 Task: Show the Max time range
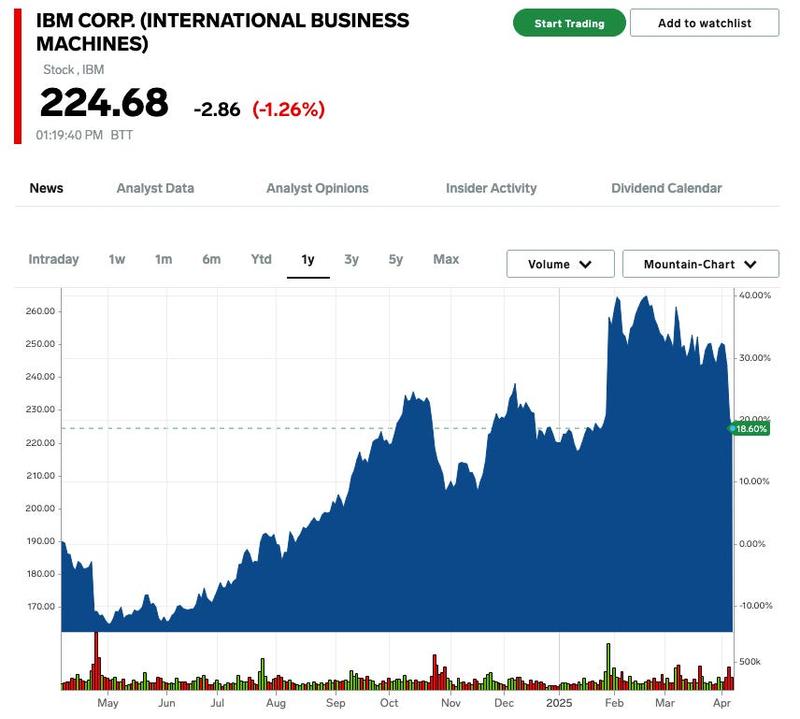pyautogui.click(x=446, y=259)
